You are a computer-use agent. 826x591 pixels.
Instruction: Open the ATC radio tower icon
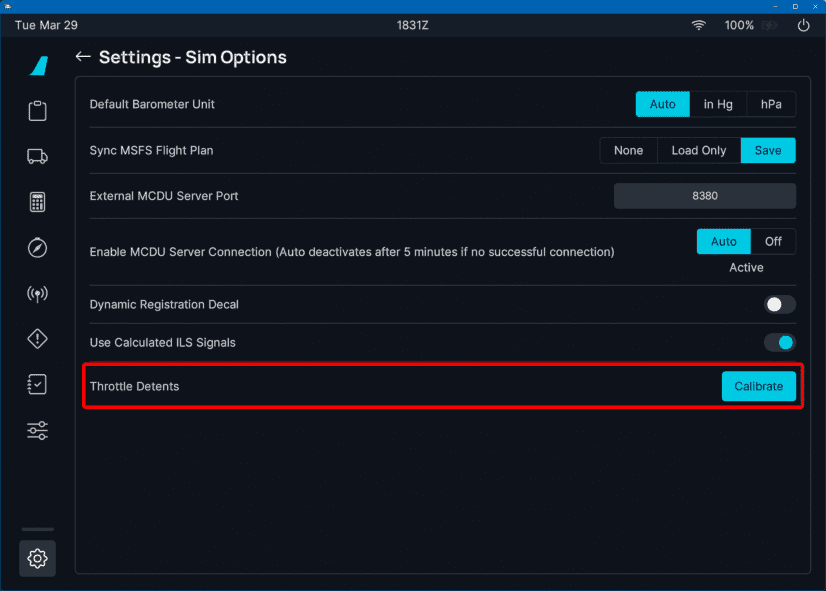coord(37,294)
